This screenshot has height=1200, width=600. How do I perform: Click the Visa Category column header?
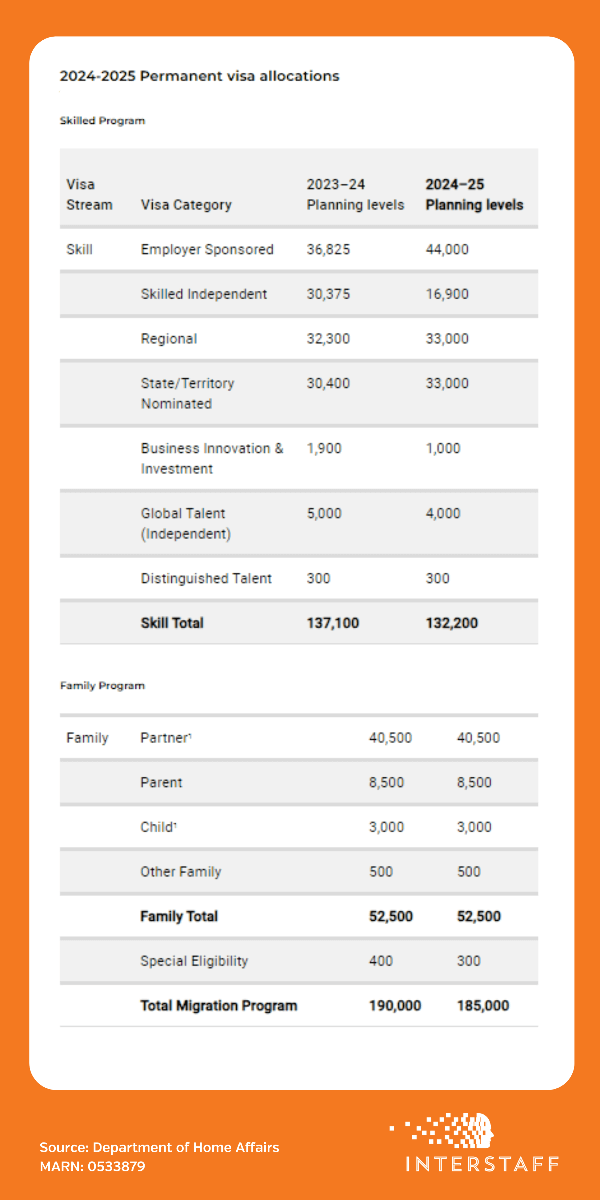coord(186,205)
